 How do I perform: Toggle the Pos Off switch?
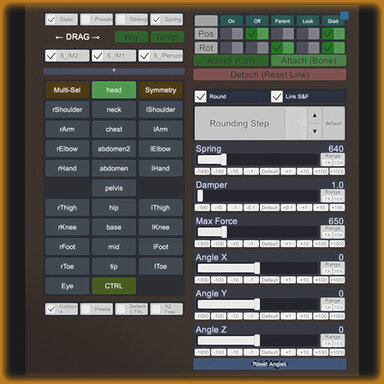257,34
